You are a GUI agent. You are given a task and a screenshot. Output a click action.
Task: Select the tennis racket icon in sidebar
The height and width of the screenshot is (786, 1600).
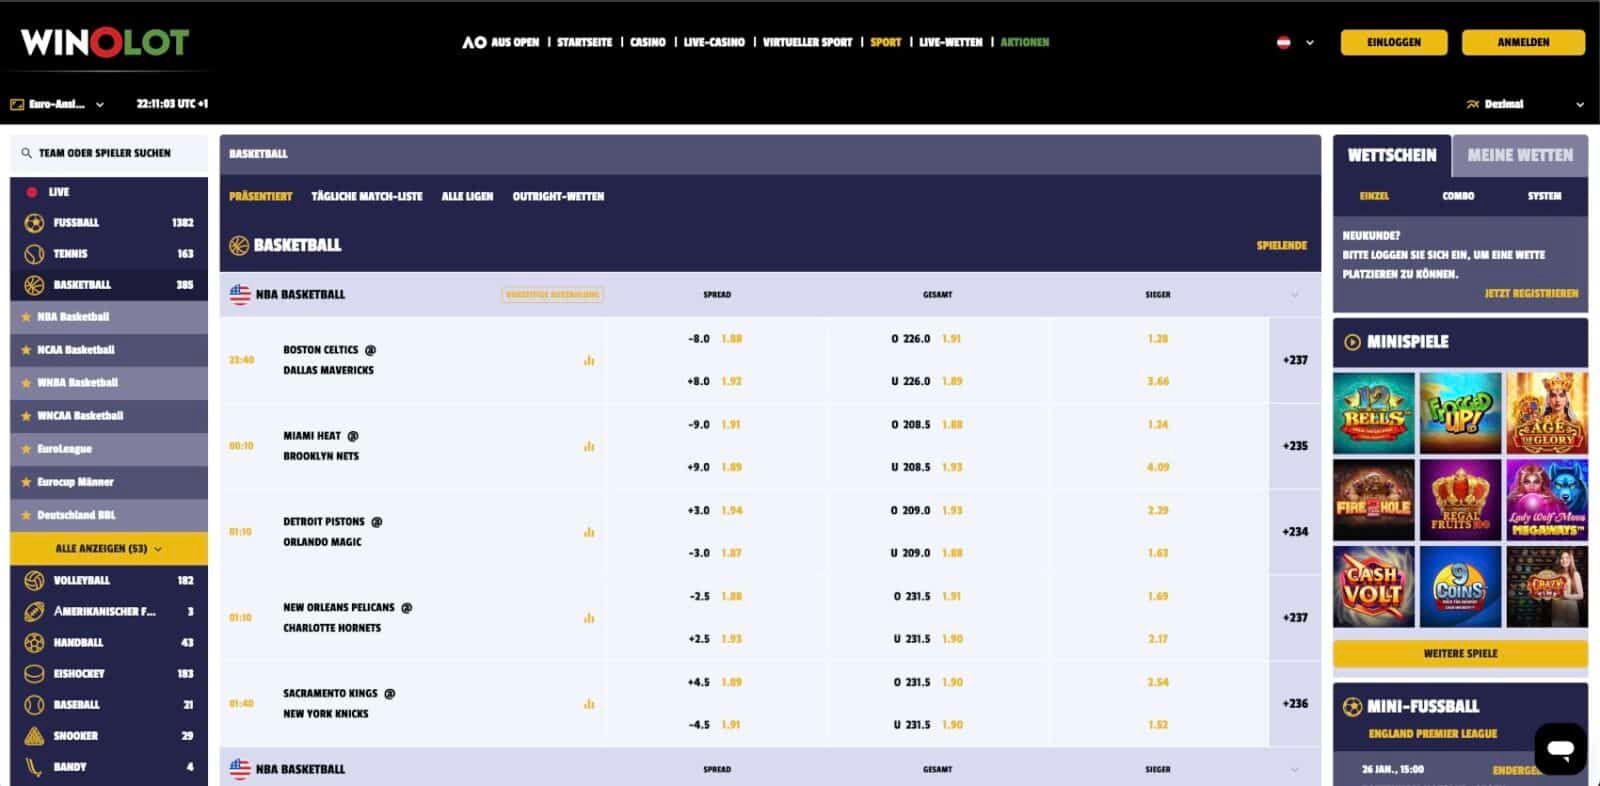(x=34, y=254)
